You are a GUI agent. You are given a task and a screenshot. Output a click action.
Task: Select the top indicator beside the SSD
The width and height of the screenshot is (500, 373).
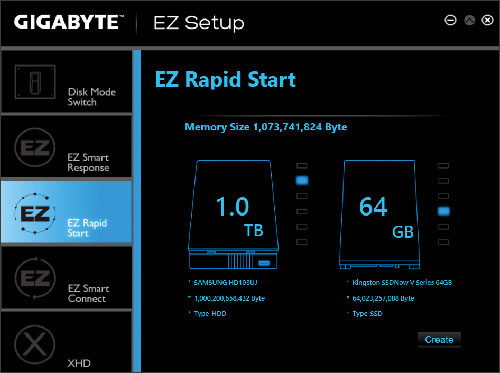[x=443, y=166]
